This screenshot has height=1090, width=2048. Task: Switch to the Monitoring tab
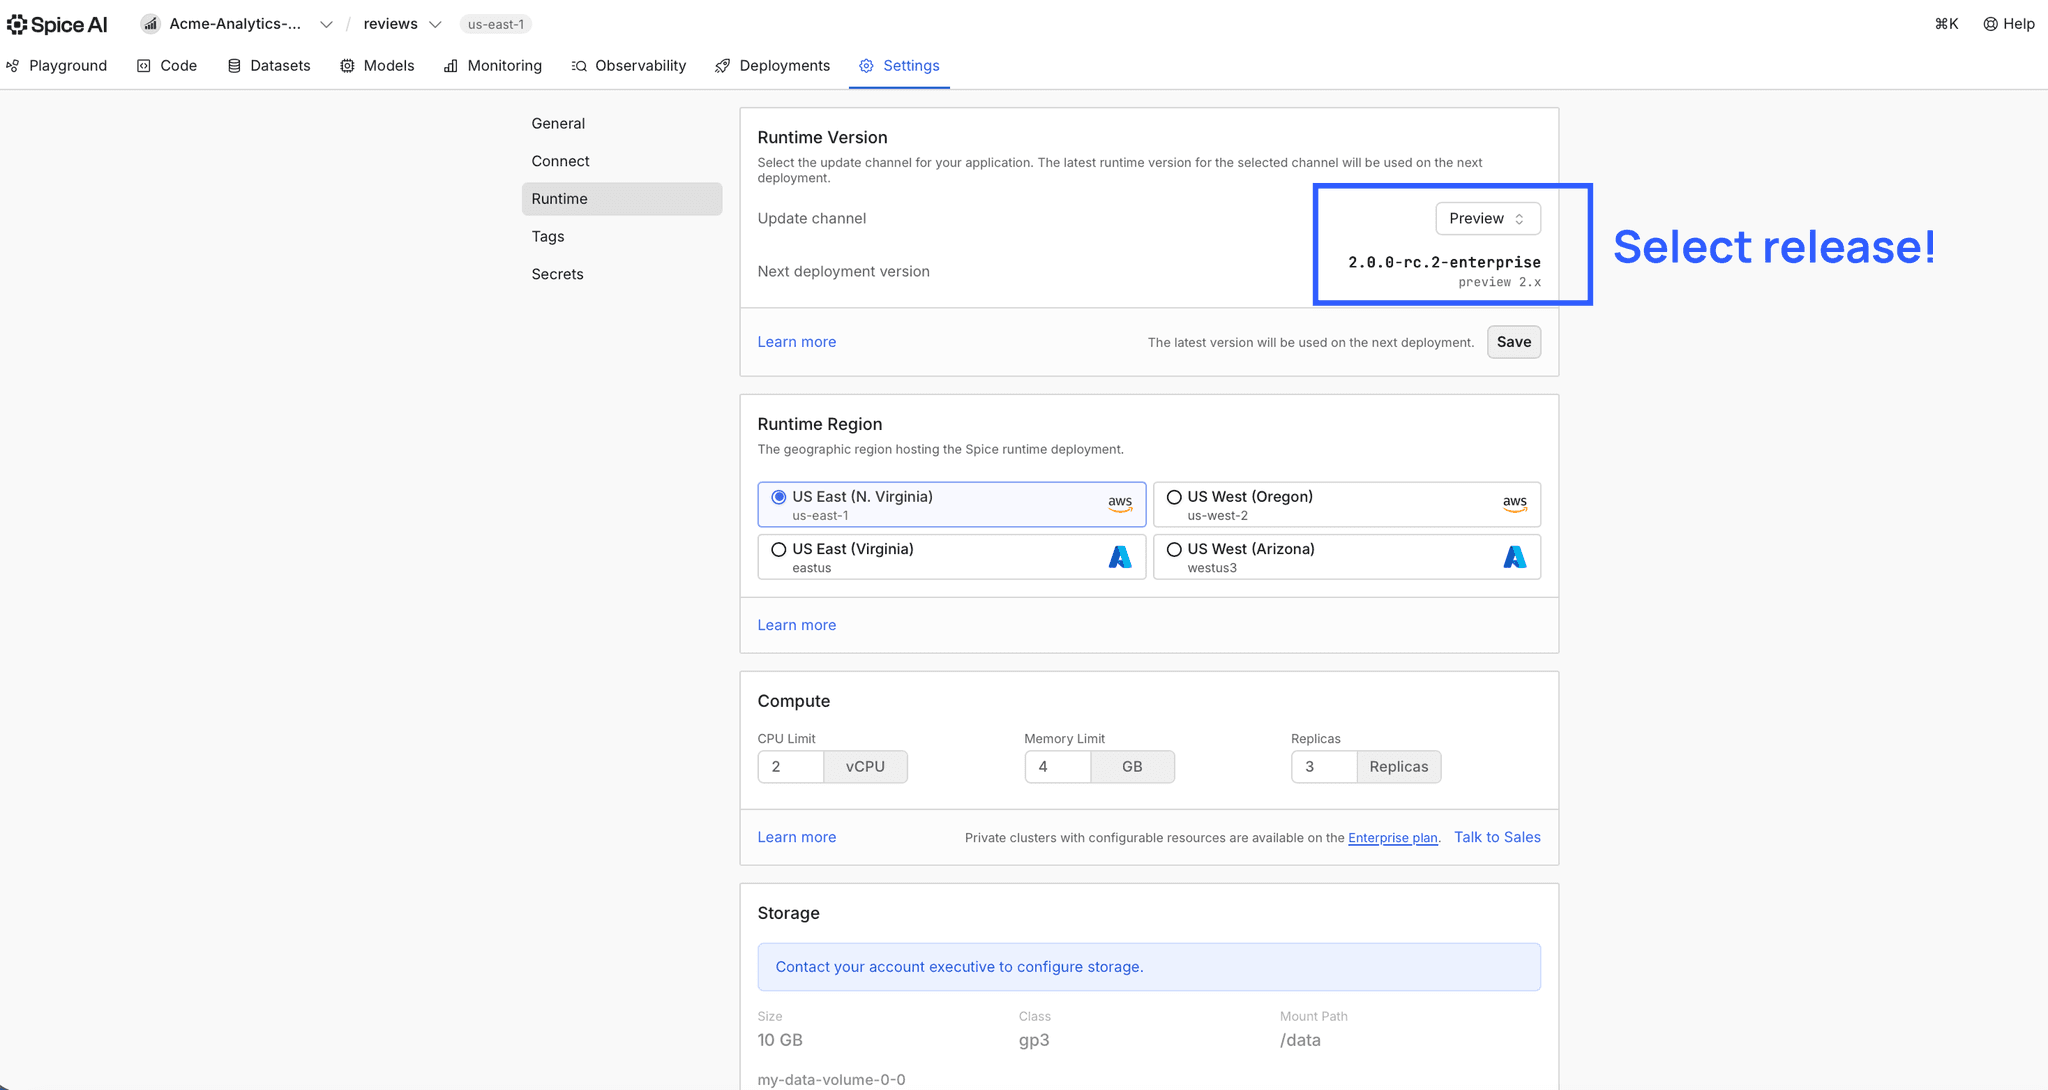tap(493, 65)
